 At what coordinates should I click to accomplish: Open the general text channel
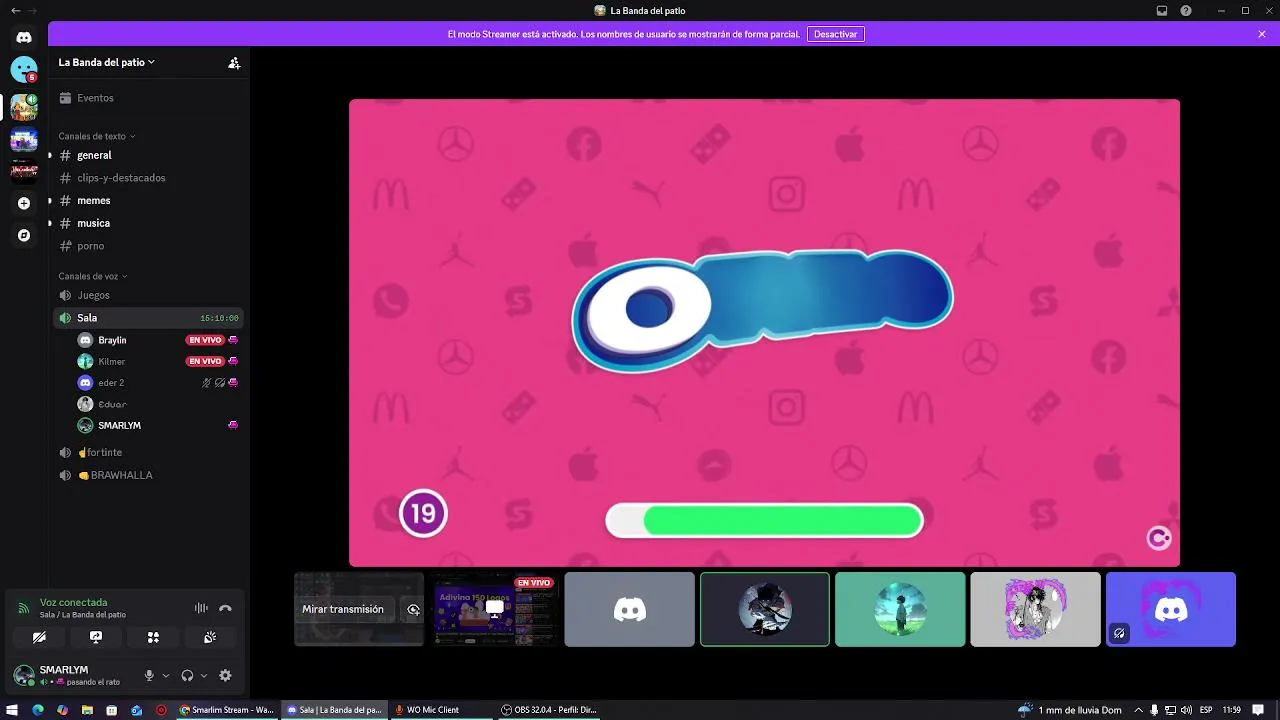click(148, 155)
